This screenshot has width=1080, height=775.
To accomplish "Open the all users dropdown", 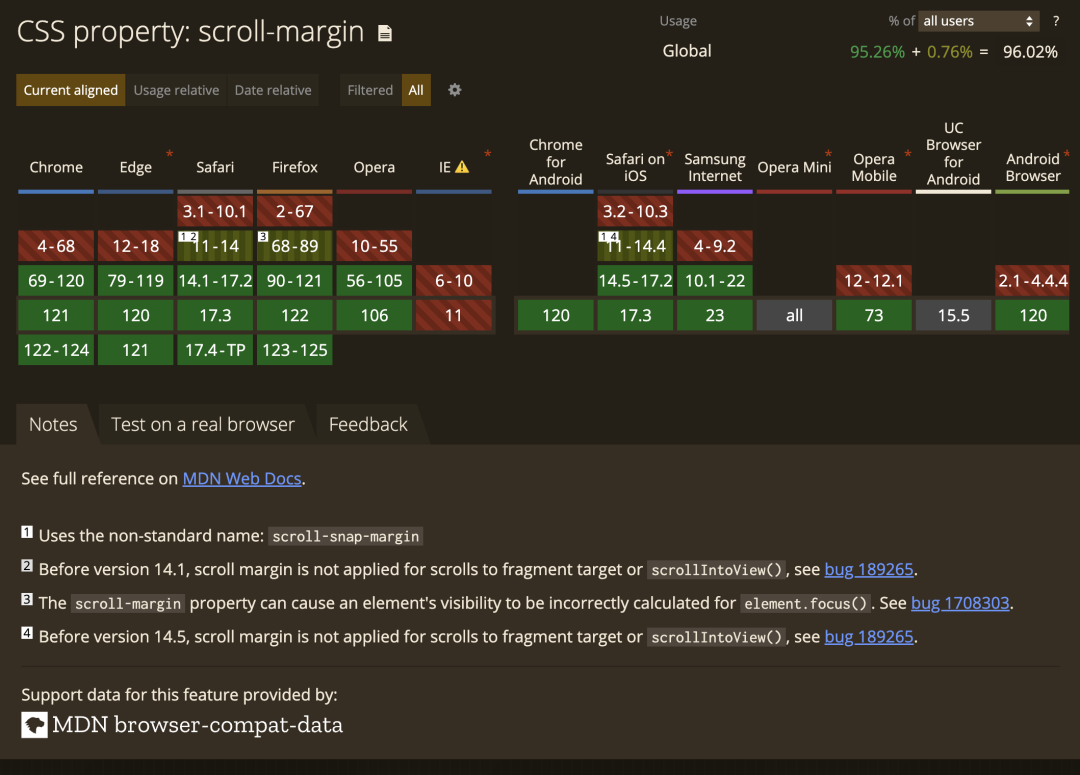I will pyautogui.click(x=979, y=21).
